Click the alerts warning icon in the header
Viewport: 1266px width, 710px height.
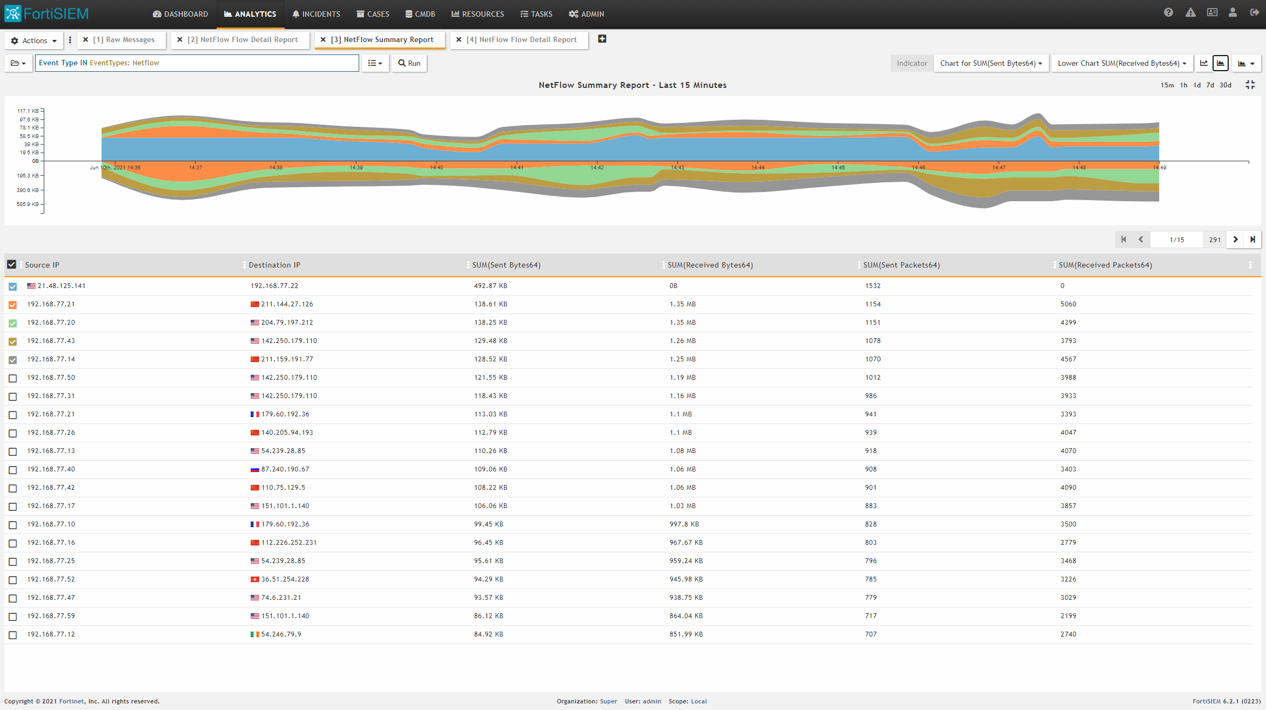click(1190, 13)
